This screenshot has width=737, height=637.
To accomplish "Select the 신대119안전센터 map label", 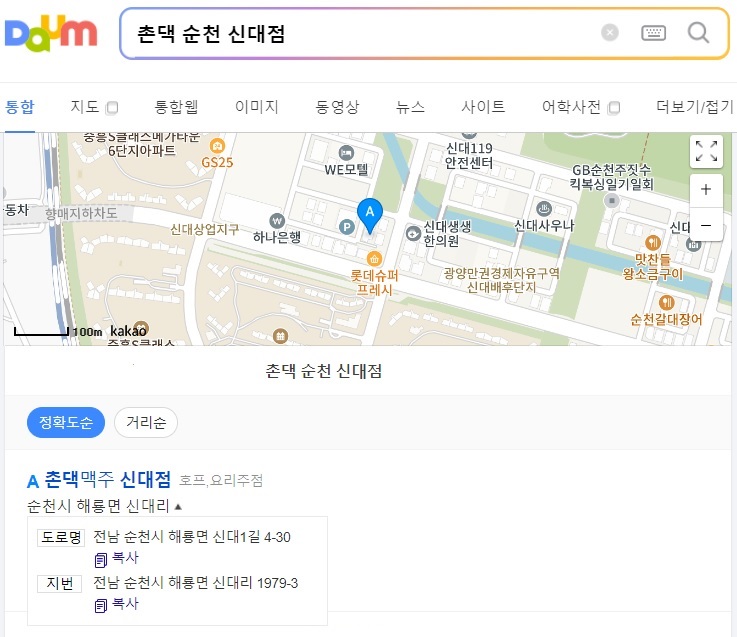I will click(x=469, y=156).
